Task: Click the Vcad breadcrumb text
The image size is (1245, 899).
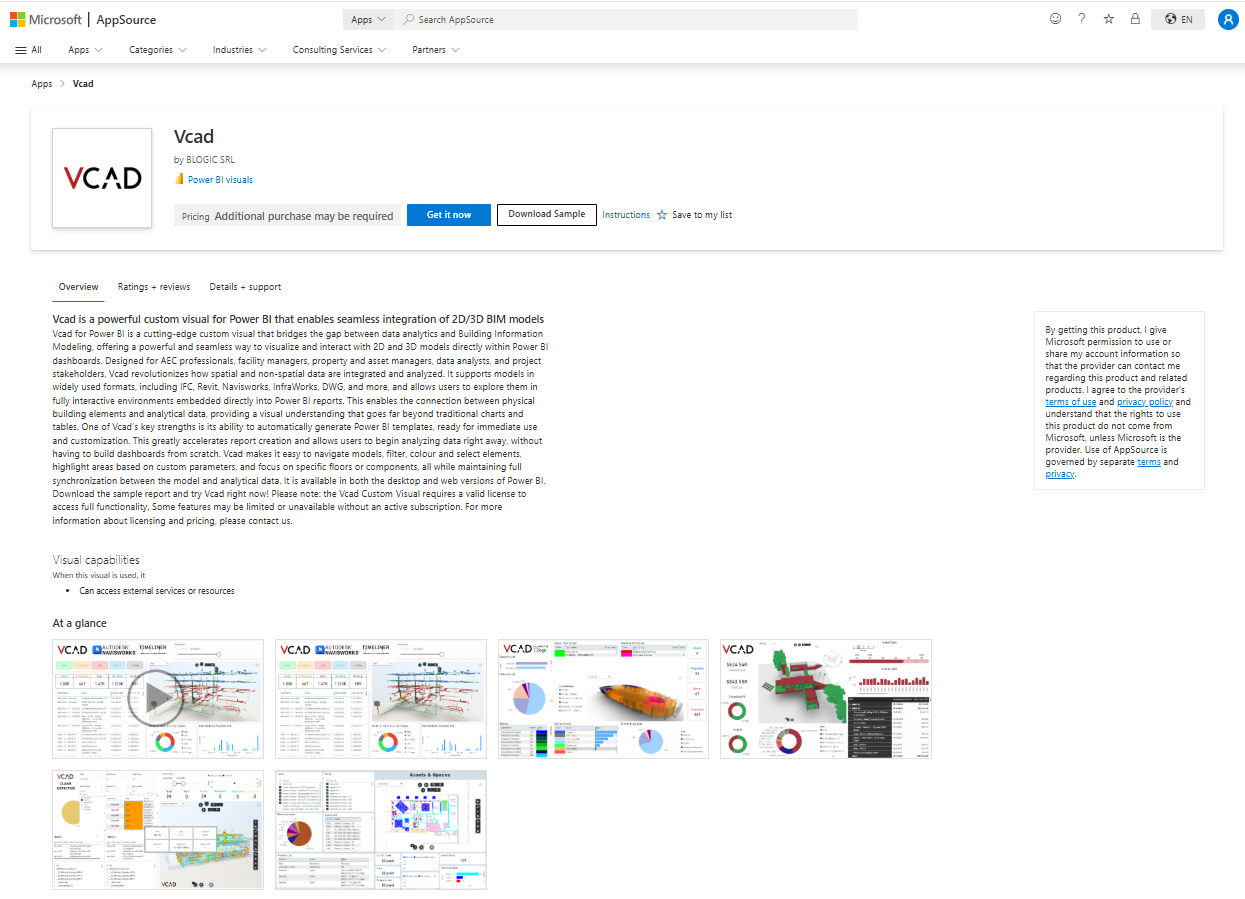Action: [83, 84]
